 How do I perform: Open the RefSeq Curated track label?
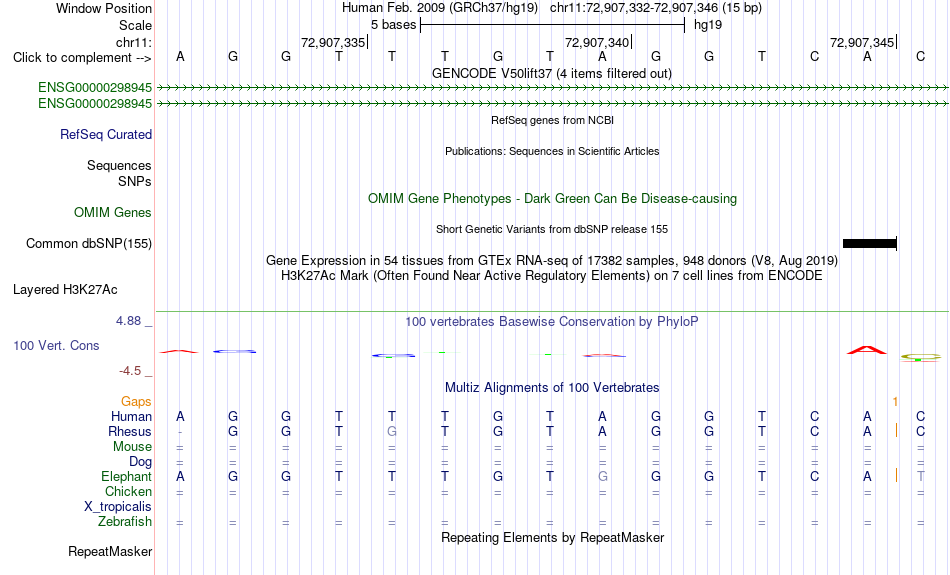106,135
